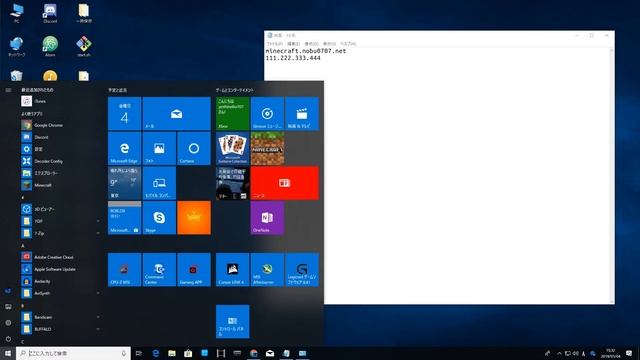Open the Money news photo tile

pyautogui.click(x=233, y=183)
